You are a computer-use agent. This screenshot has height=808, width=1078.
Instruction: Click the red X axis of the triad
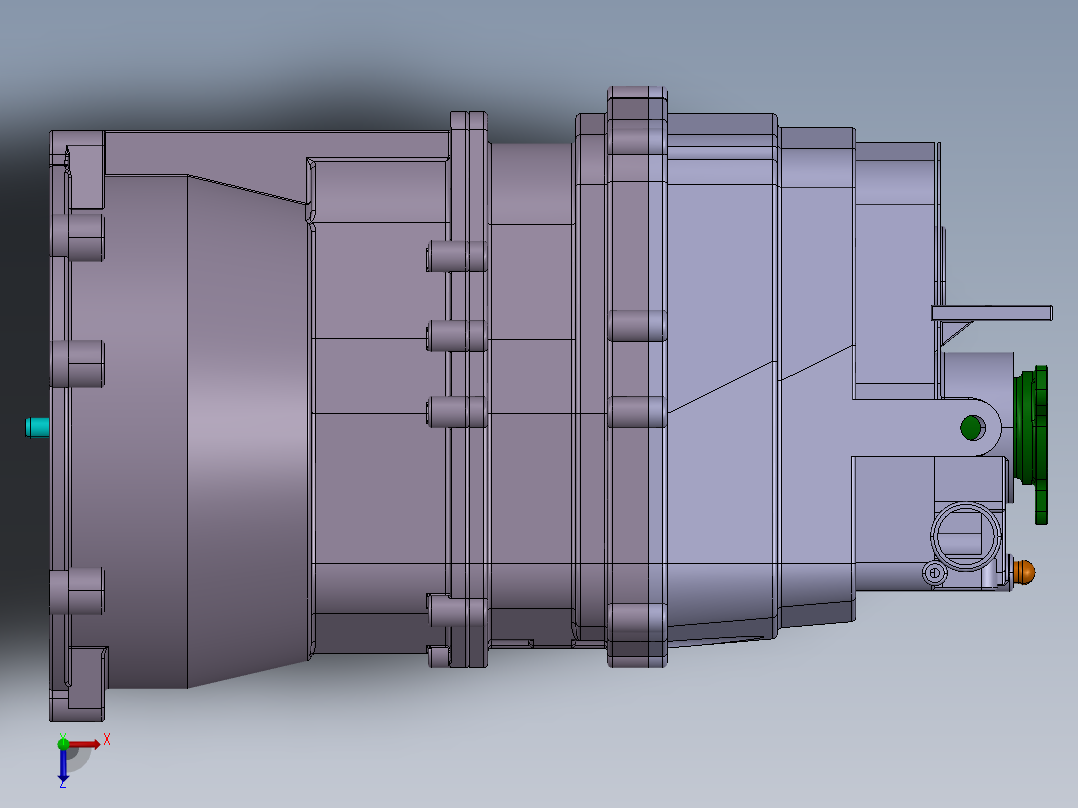coord(85,745)
